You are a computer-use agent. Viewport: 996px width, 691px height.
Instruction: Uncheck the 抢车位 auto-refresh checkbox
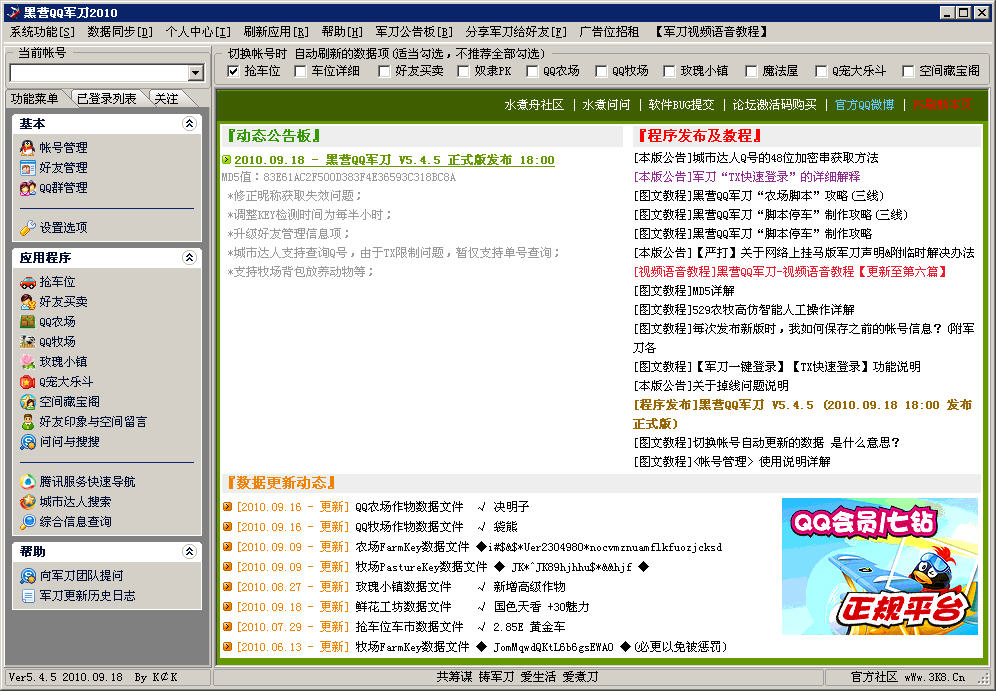tap(234, 71)
